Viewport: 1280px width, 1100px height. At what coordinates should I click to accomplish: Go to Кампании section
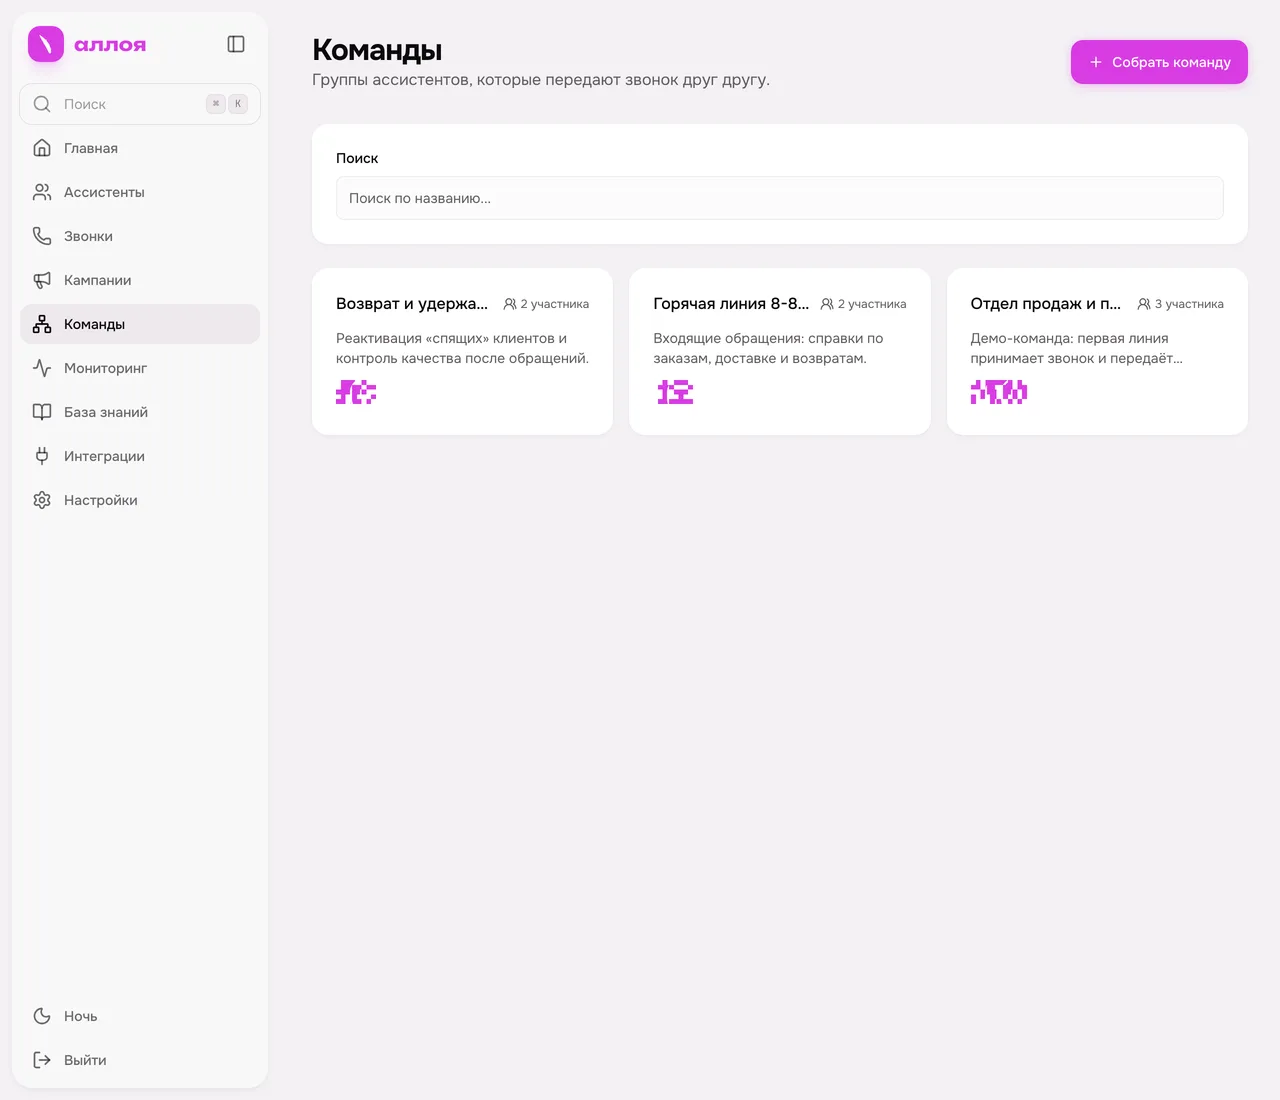click(x=140, y=280)
